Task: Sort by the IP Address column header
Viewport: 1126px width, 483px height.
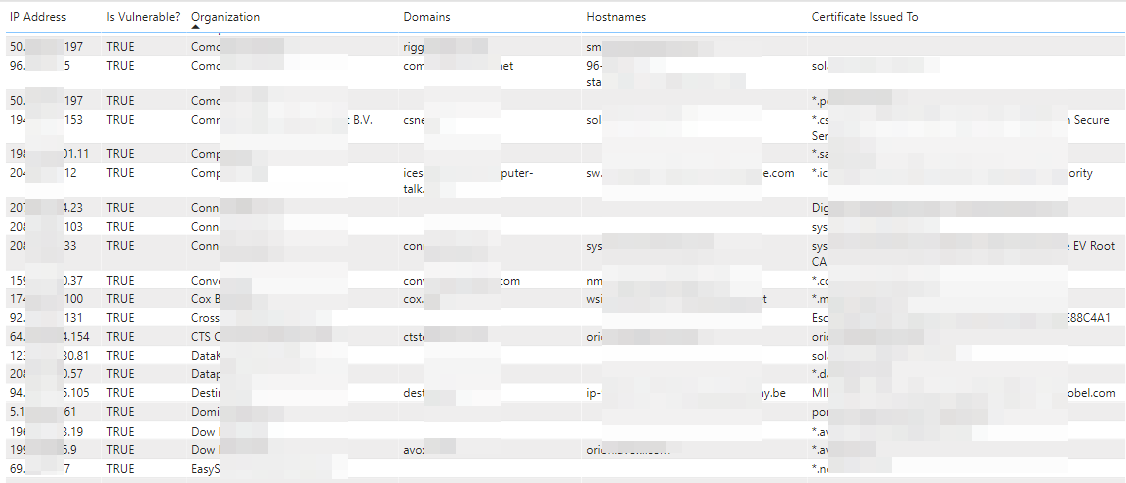Action: point(37,17)
